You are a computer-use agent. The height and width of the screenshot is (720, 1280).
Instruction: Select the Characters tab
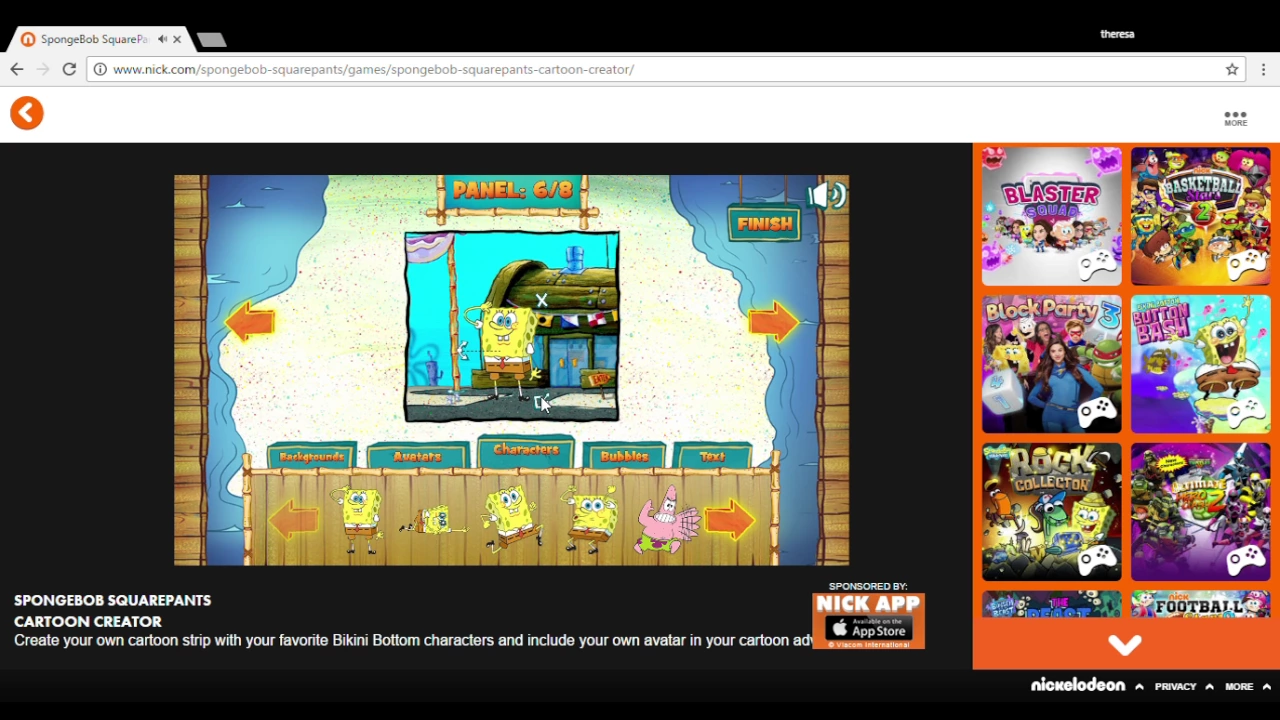tap(526, 451)
